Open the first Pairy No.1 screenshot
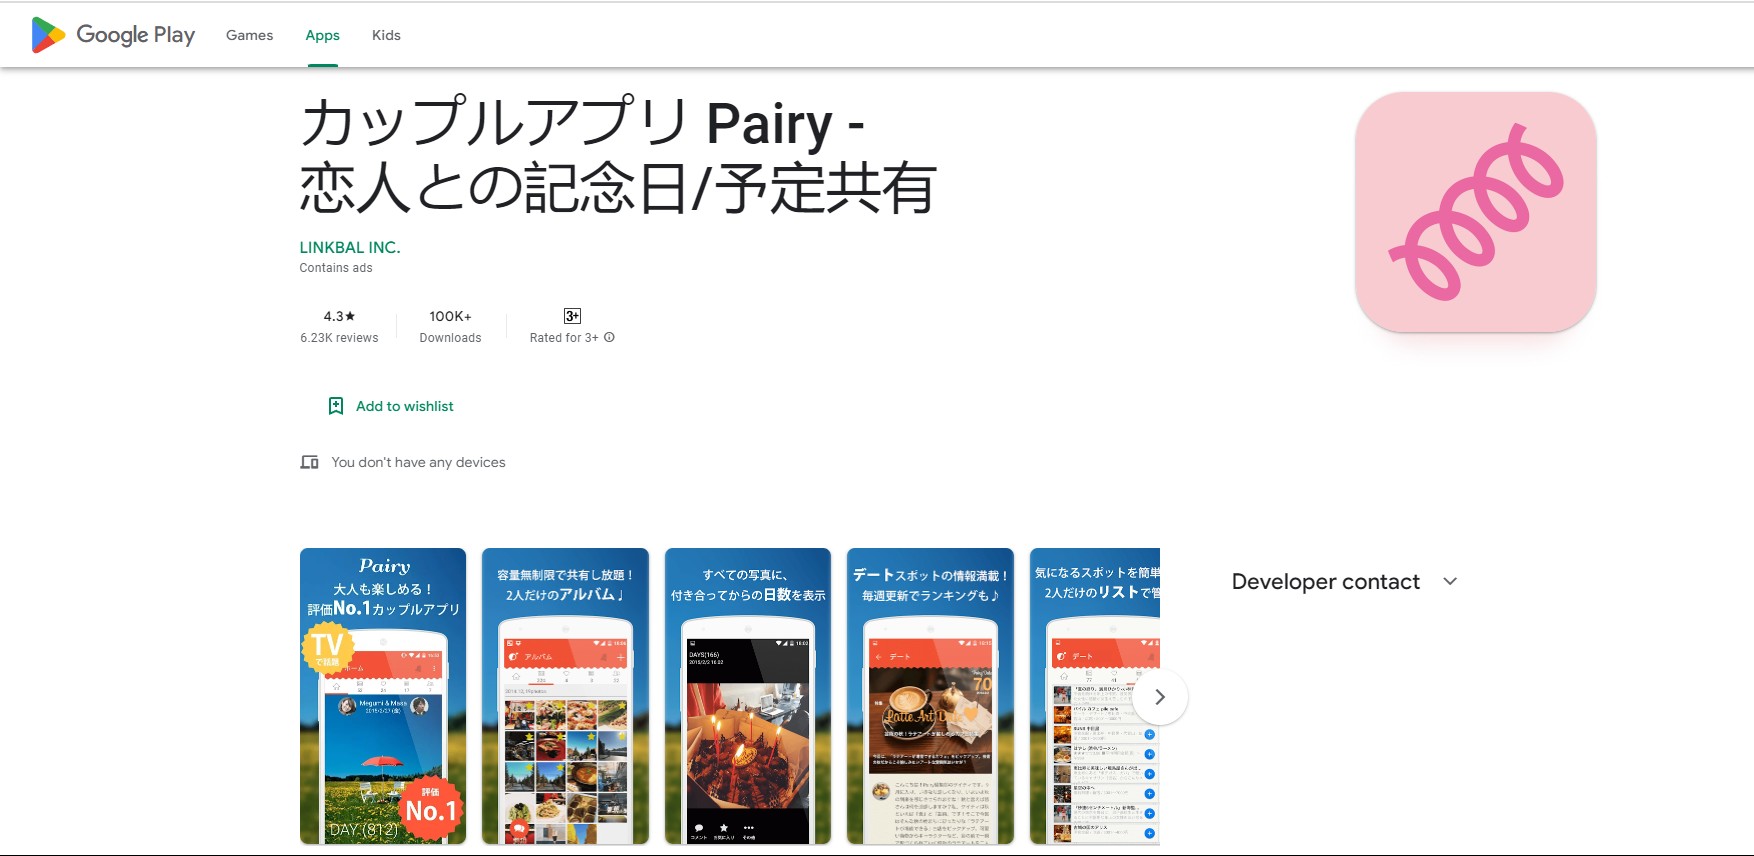This screenshot has width=1754, height=856. pyautogui.click(x=383, y=696)
